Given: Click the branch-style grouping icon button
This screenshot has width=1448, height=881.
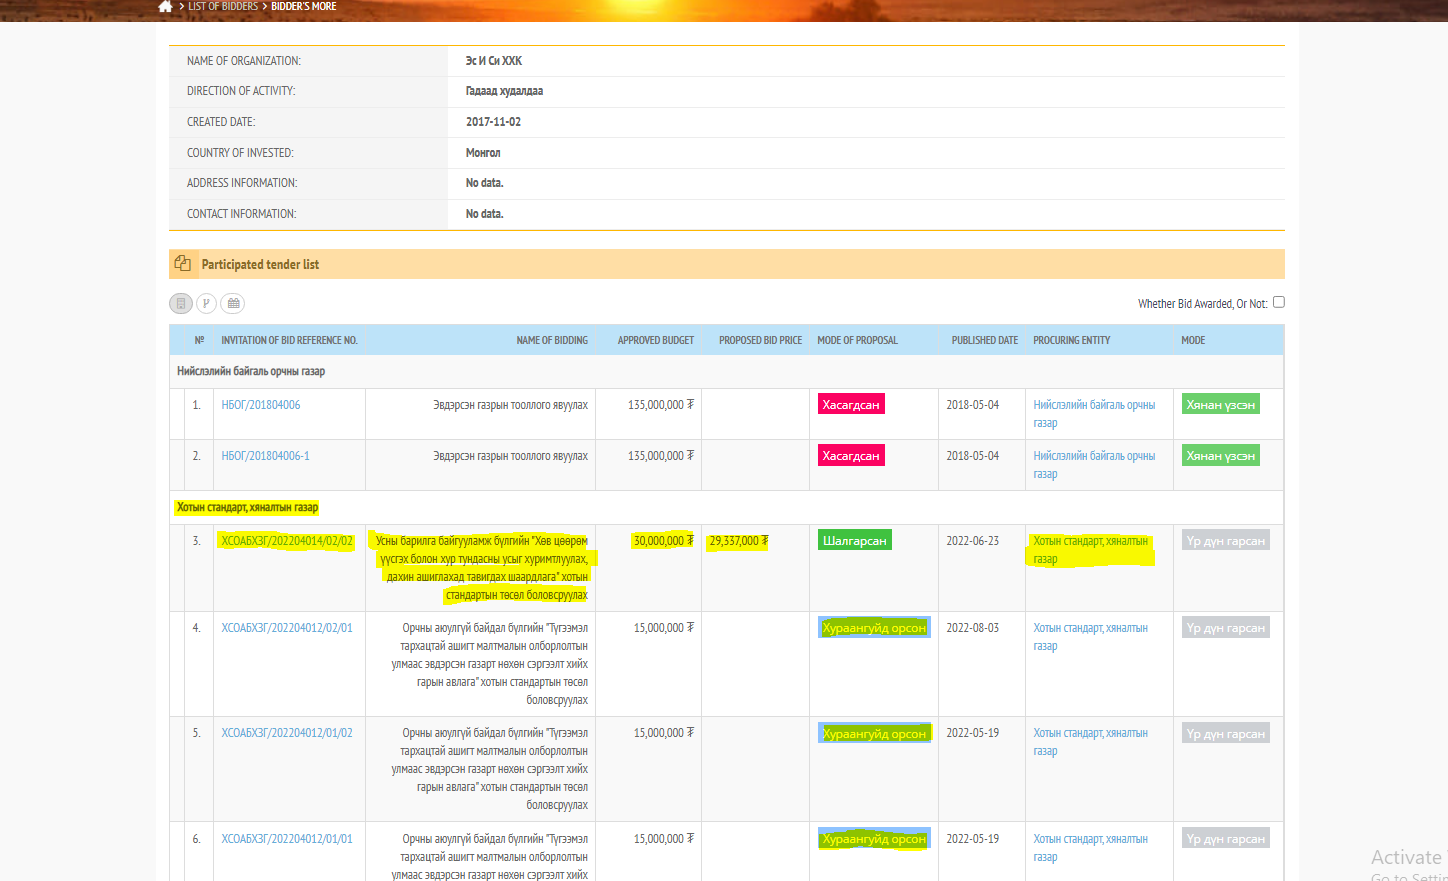Looking at the screenshot, I should click(x=206, y=304).
